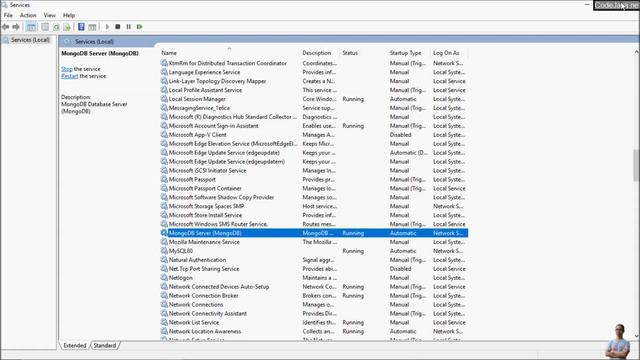Select Microsoft Windows SMS Router Service
This screenshot has width=640, height=360.
coord(314,224)
